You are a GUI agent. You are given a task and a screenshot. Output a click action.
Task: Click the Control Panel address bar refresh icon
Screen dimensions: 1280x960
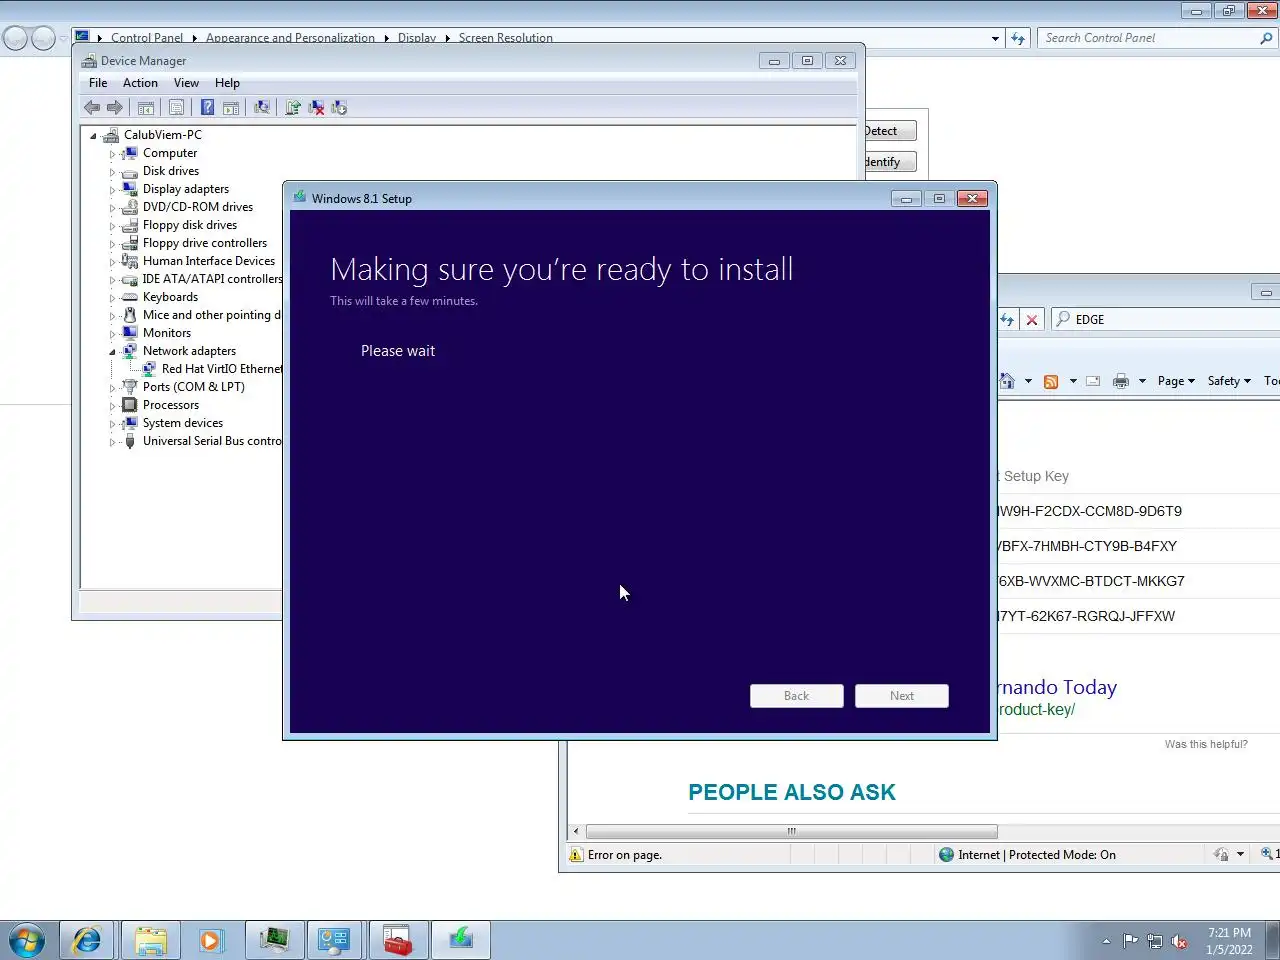tap(1018, 38)
